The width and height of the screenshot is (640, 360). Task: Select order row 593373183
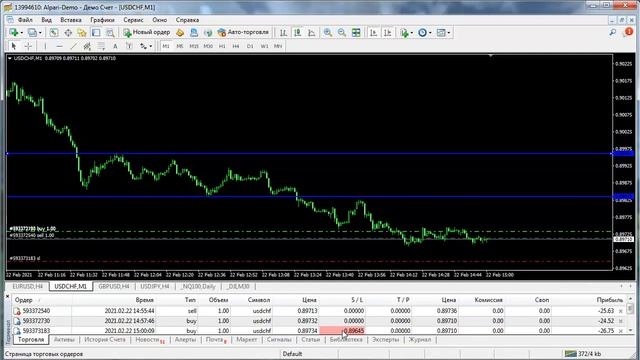click(318, 331)
